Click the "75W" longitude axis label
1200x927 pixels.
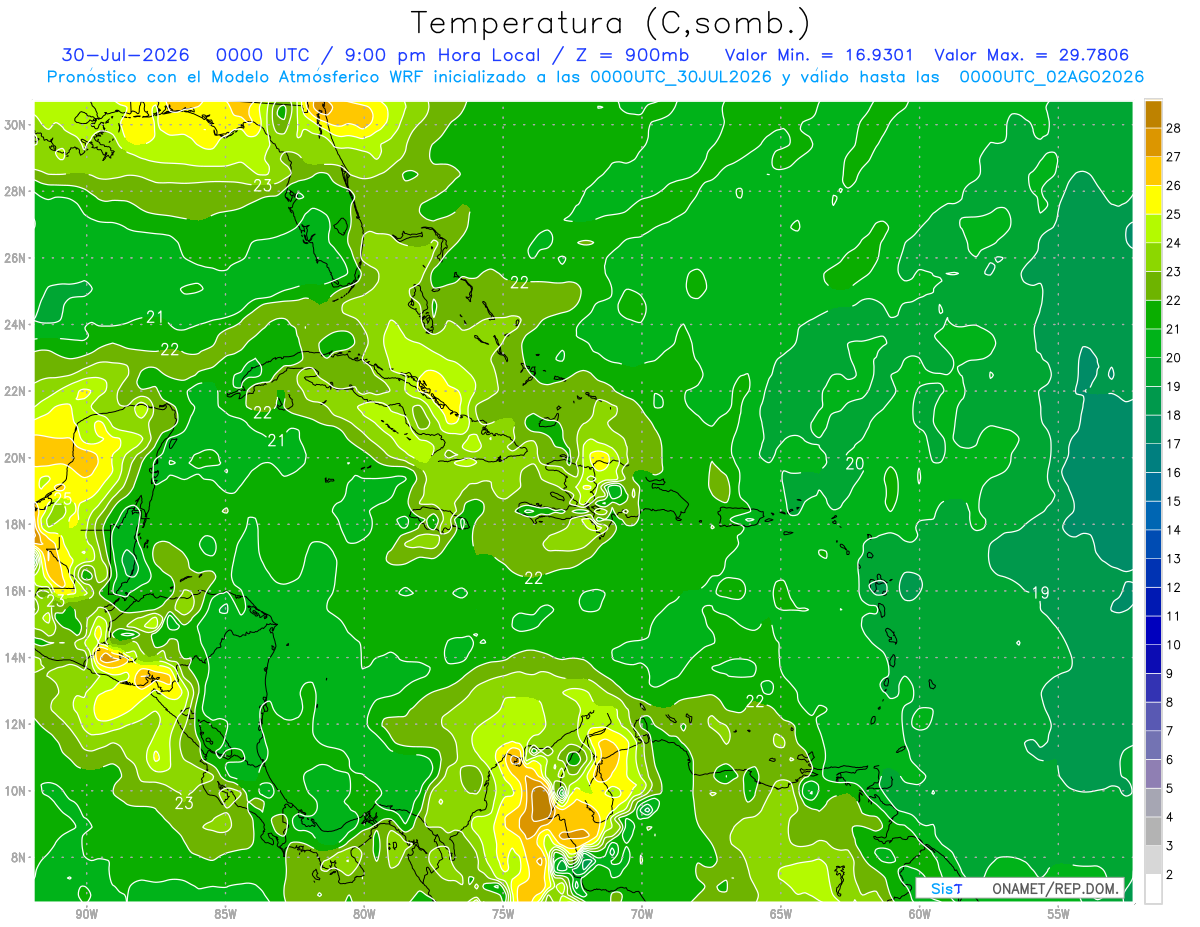503,914
